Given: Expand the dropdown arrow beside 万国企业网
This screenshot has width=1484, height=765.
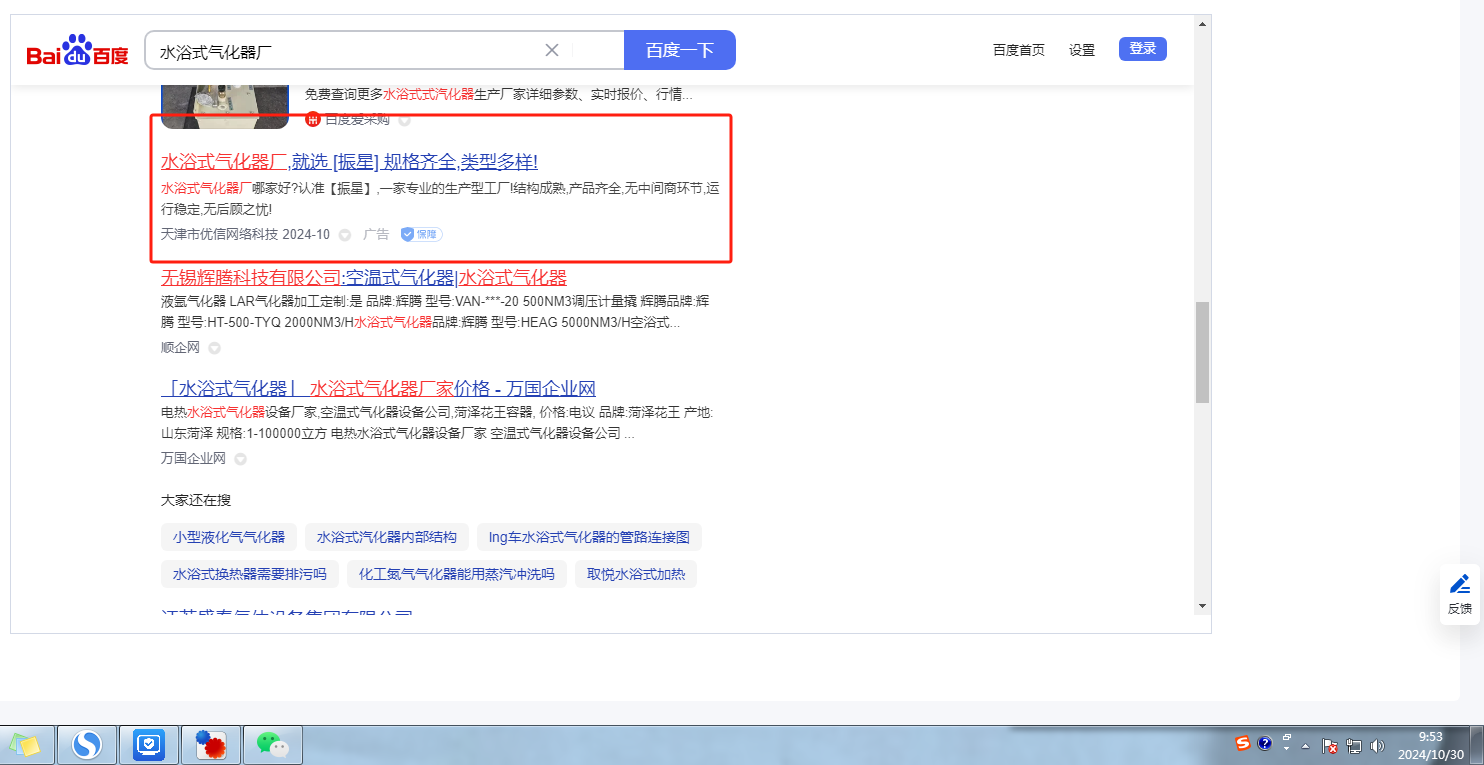Looking at the screenshot, I should (x=240, y=459).
